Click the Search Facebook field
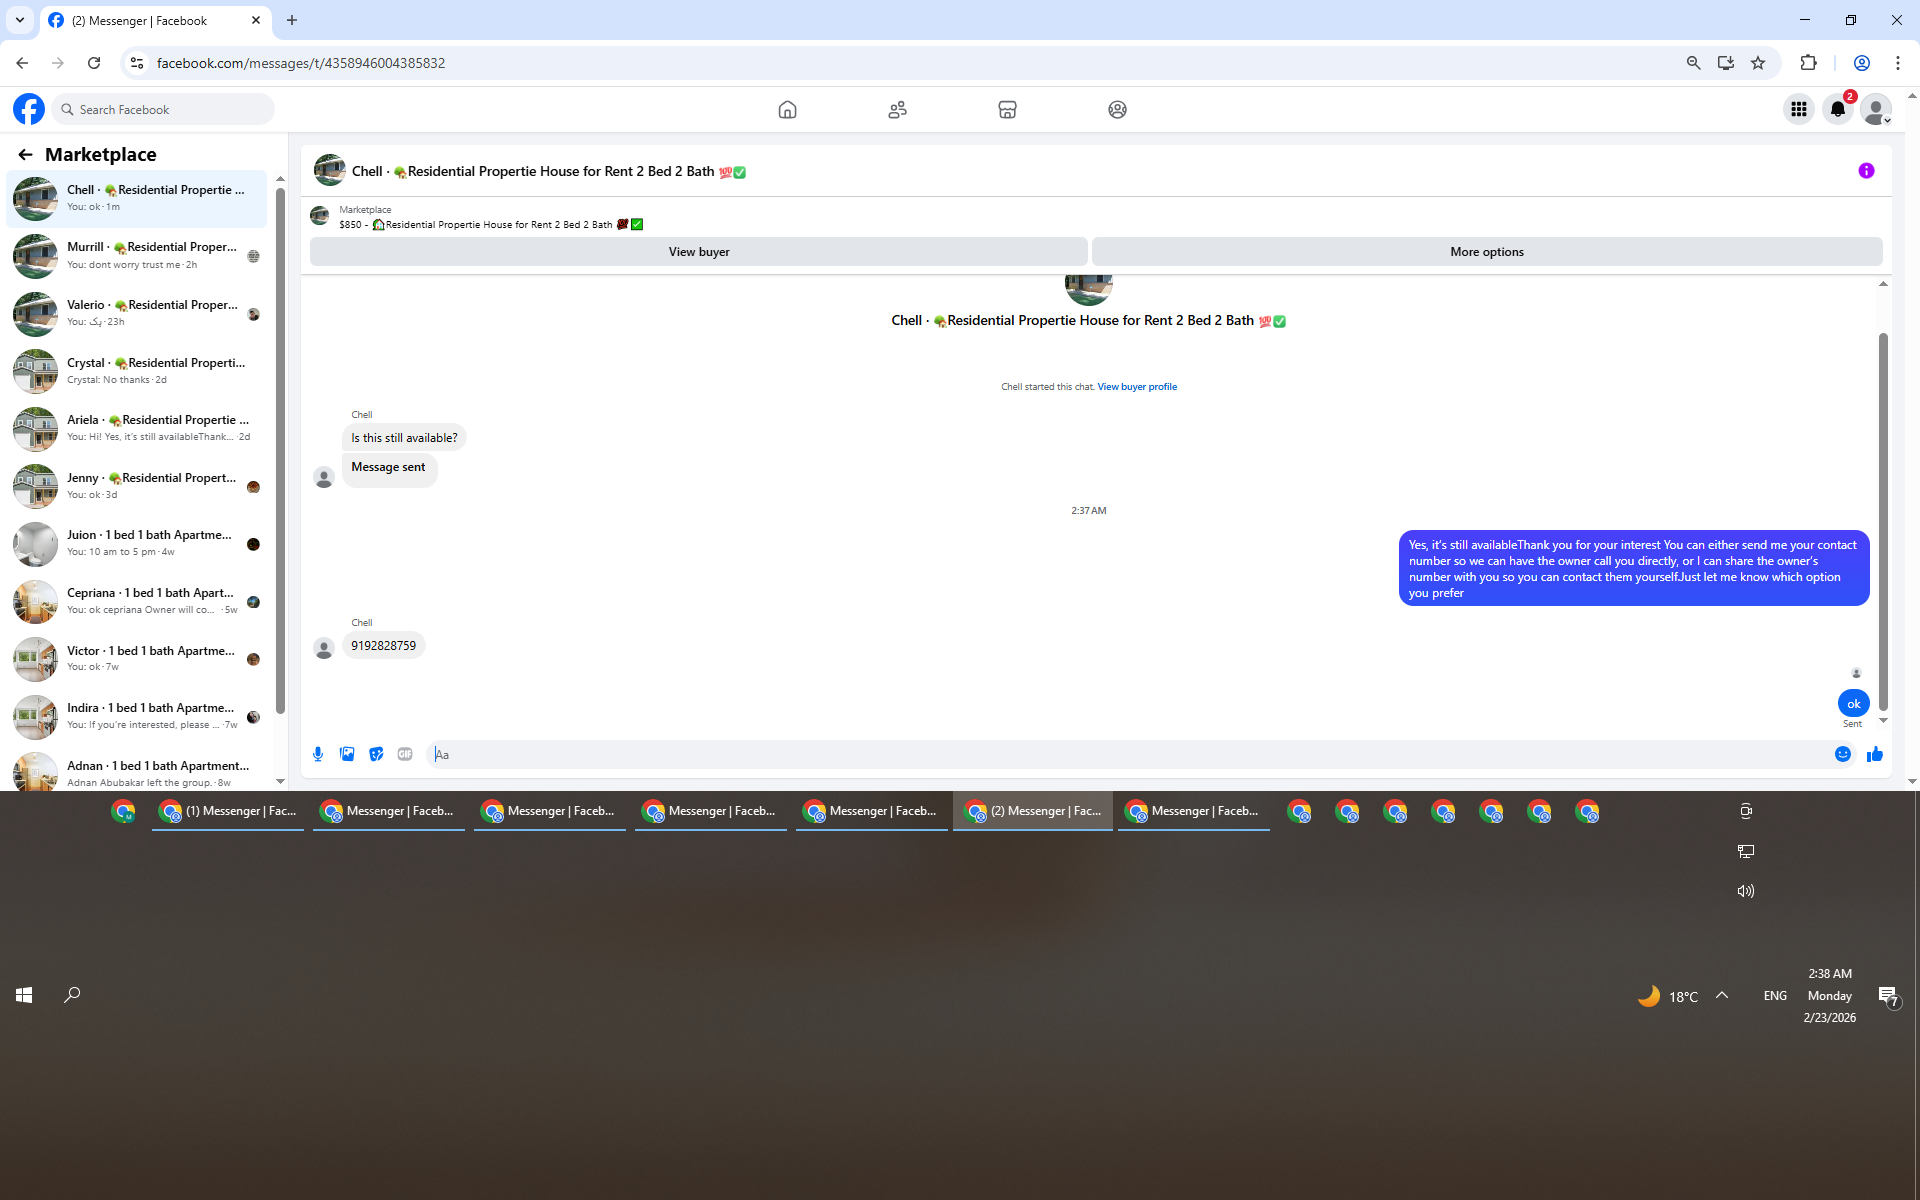This screenshot has width=1920, height=1200. tap(164, 109)
